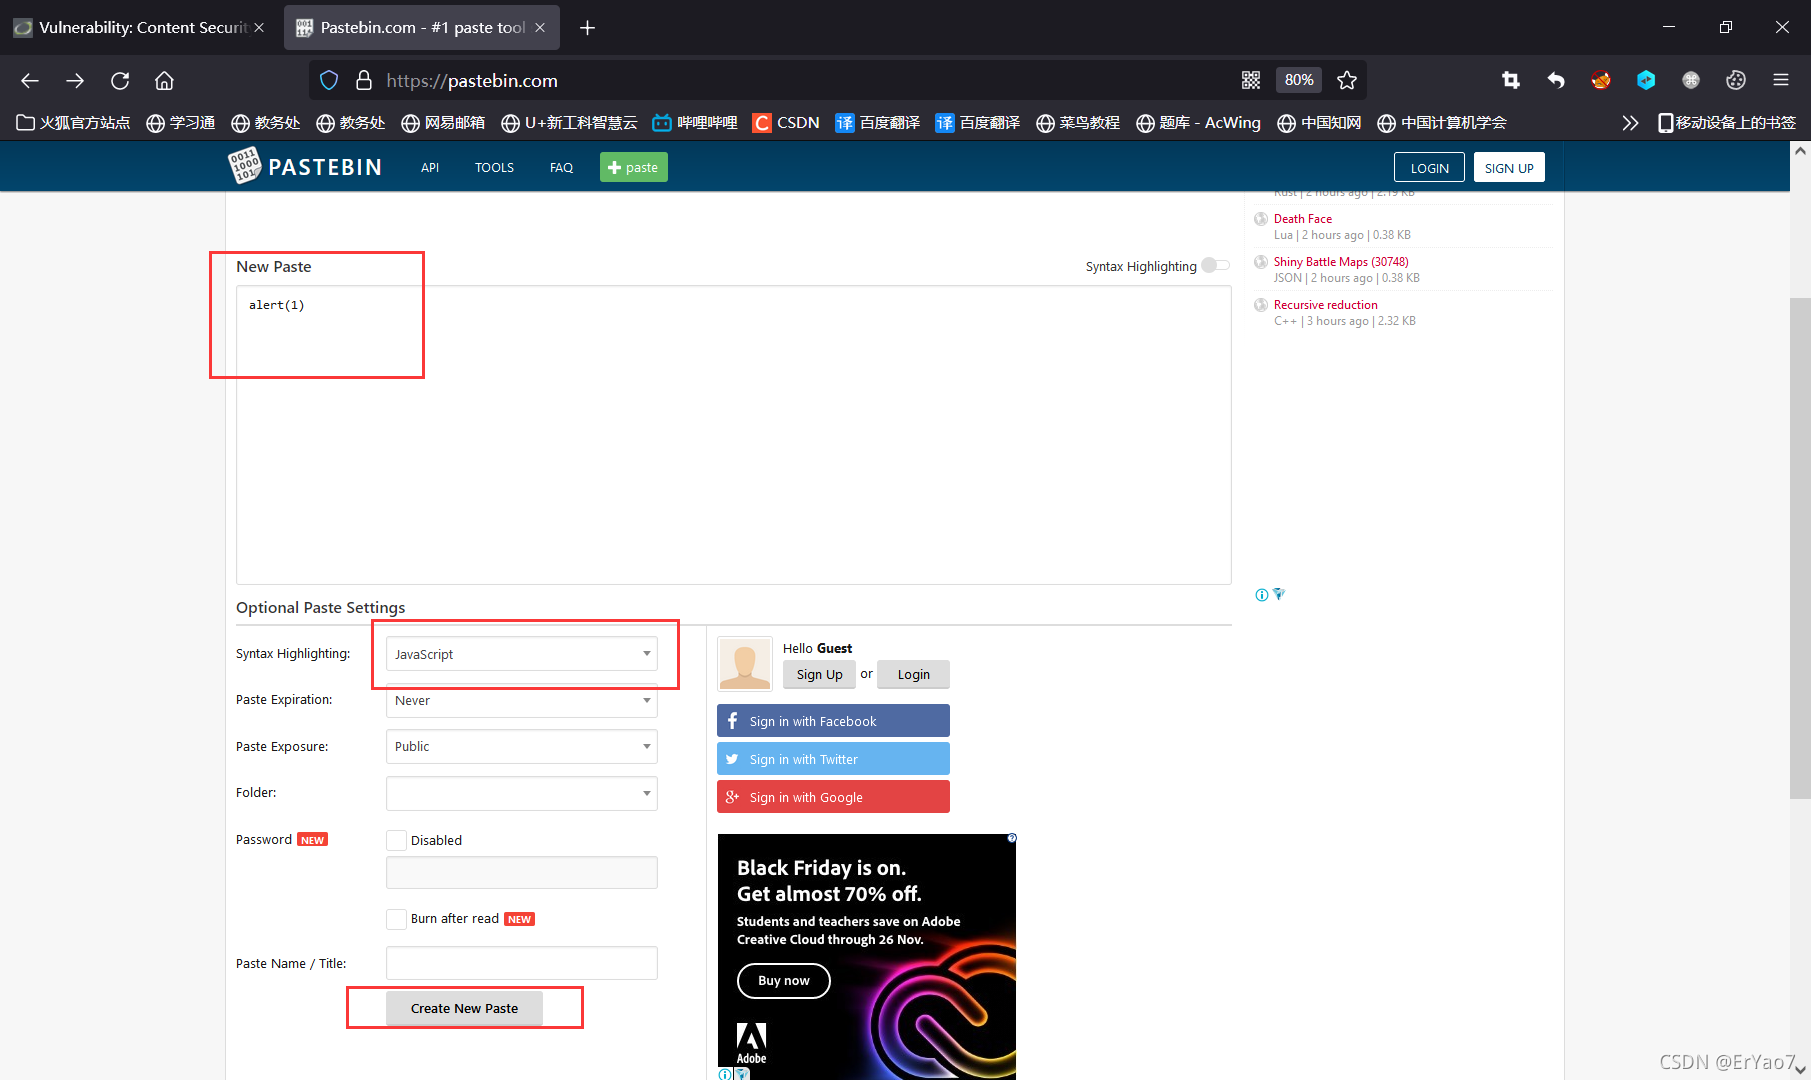The height and width of the screenshot is (1080, 1811).
Task: Switch to the Vulnerability: Content Security tab
Action: 139,28
